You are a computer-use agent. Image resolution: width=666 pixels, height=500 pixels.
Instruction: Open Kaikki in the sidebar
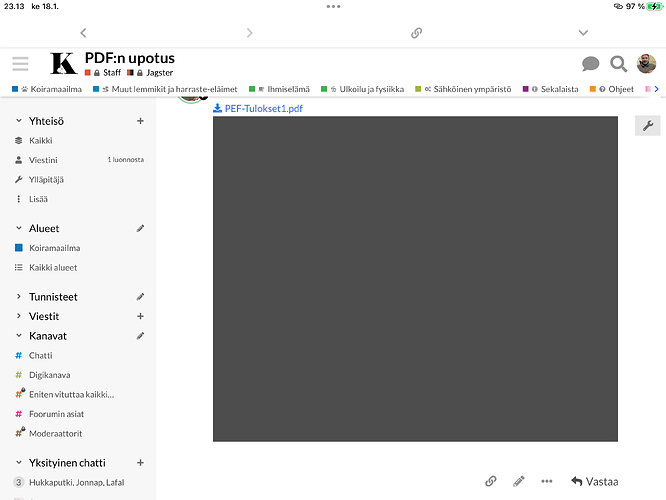coord(40,141)
